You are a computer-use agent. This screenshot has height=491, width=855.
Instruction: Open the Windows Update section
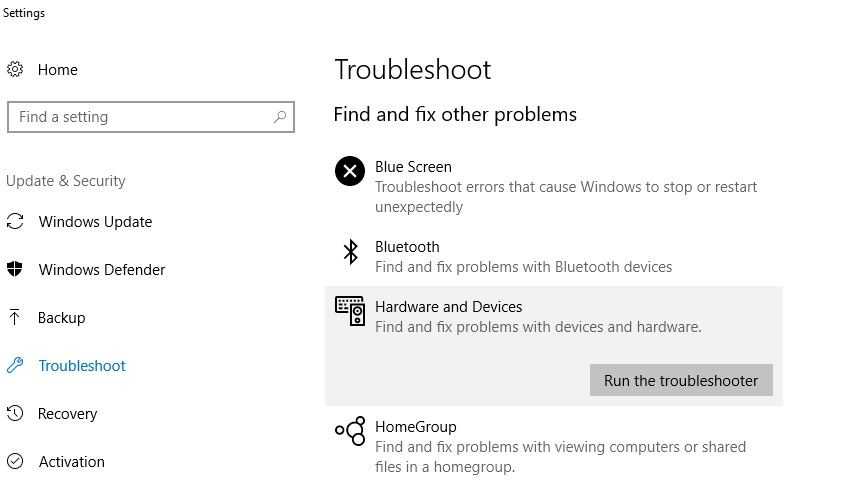coord(95,222)
